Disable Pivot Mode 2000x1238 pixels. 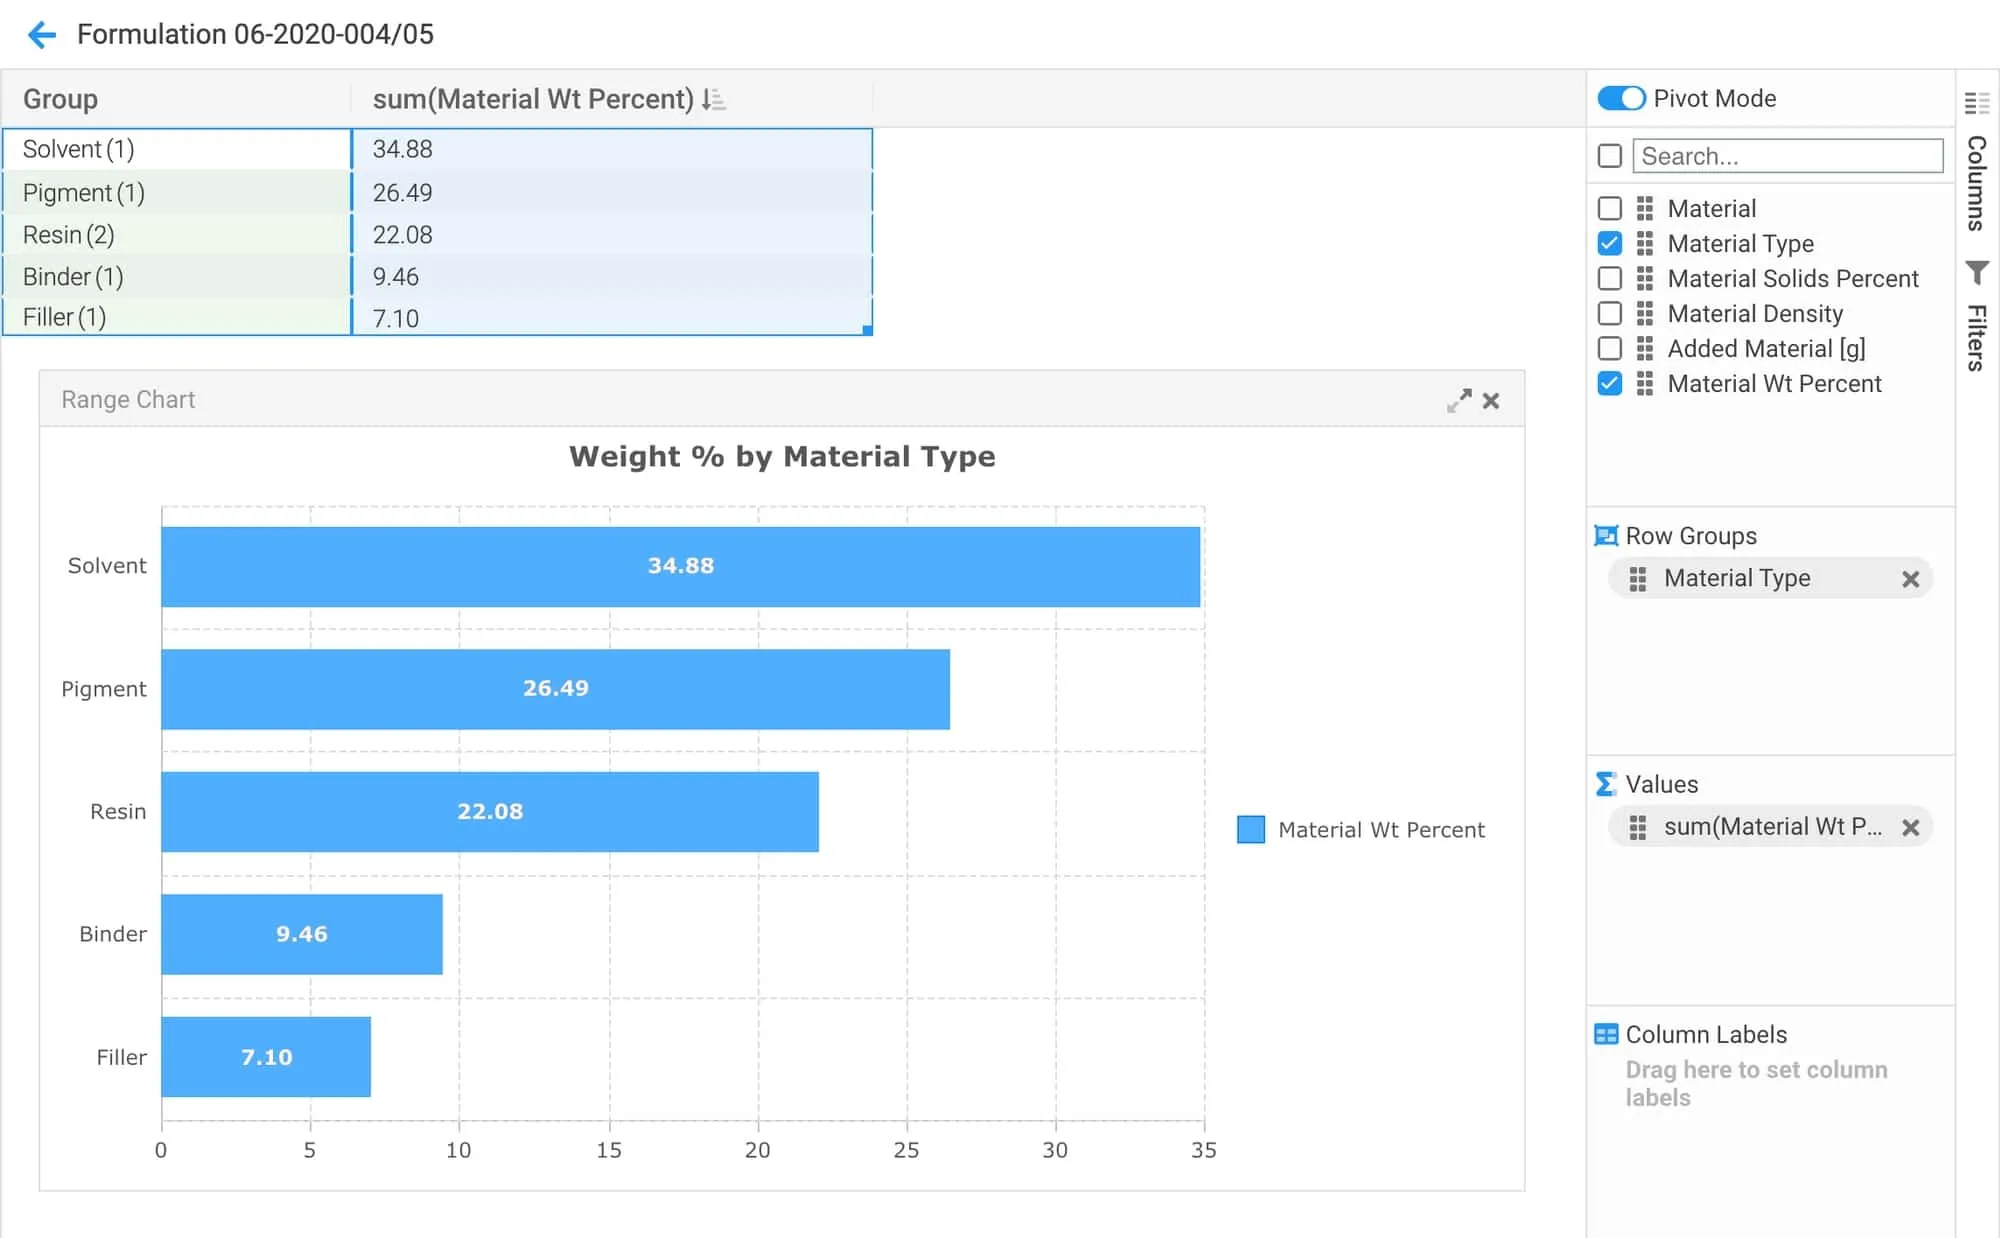[1622, 98]
